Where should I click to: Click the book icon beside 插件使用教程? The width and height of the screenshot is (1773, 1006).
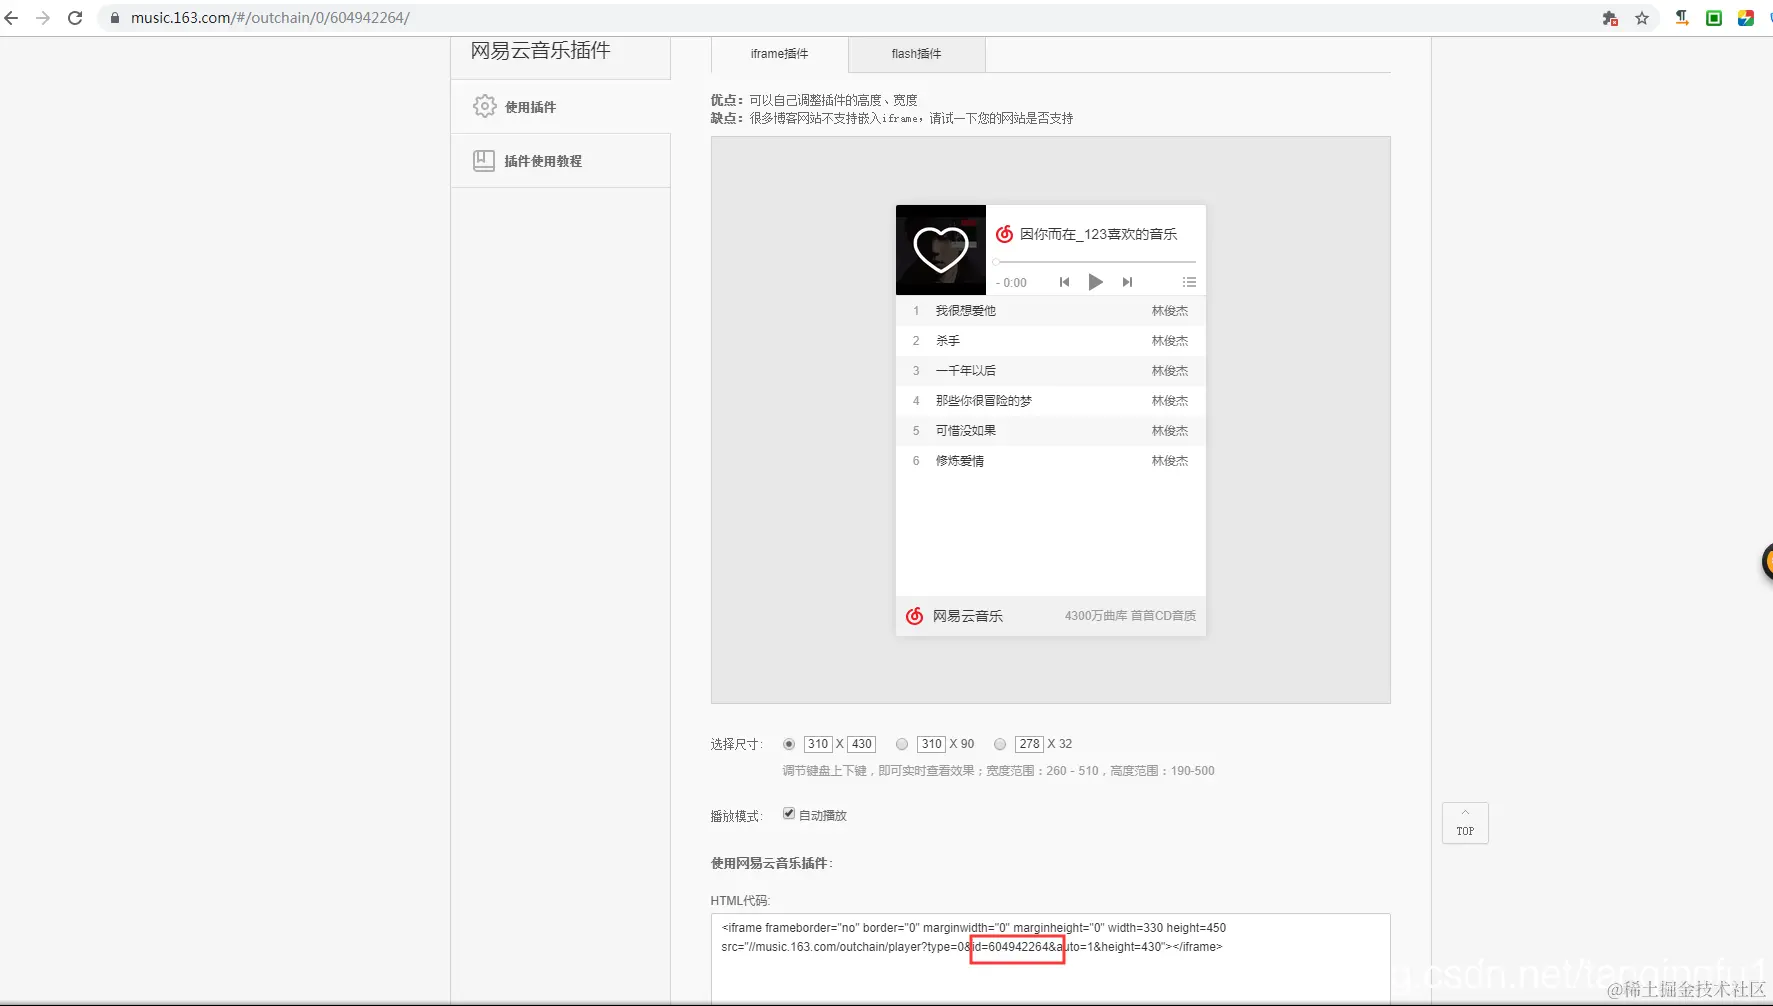tap(484, 160)
